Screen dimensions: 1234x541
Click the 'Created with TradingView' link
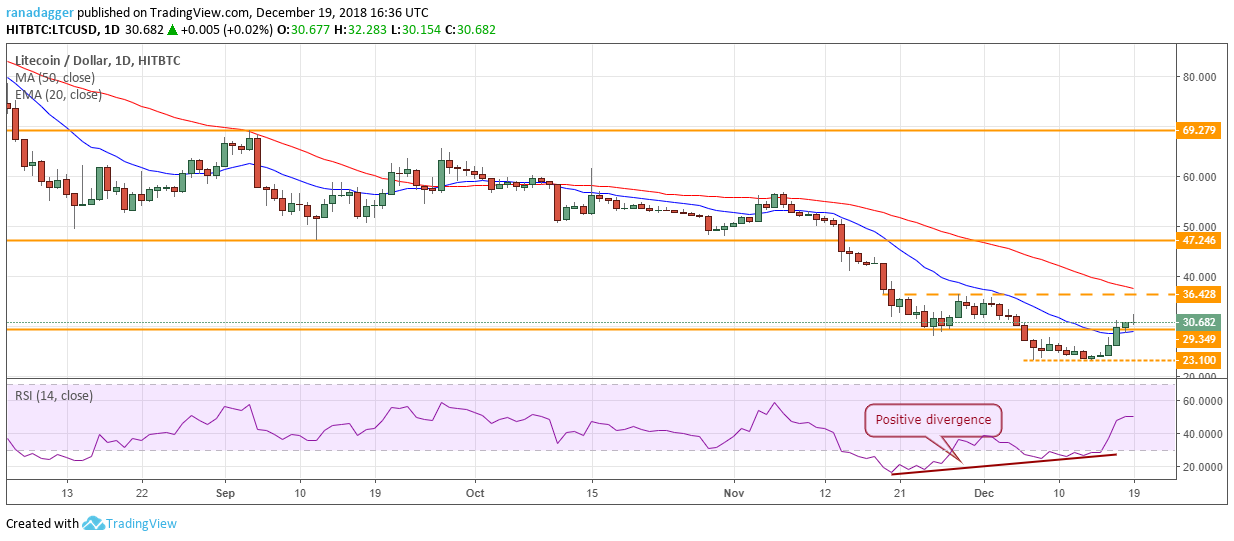89,523
